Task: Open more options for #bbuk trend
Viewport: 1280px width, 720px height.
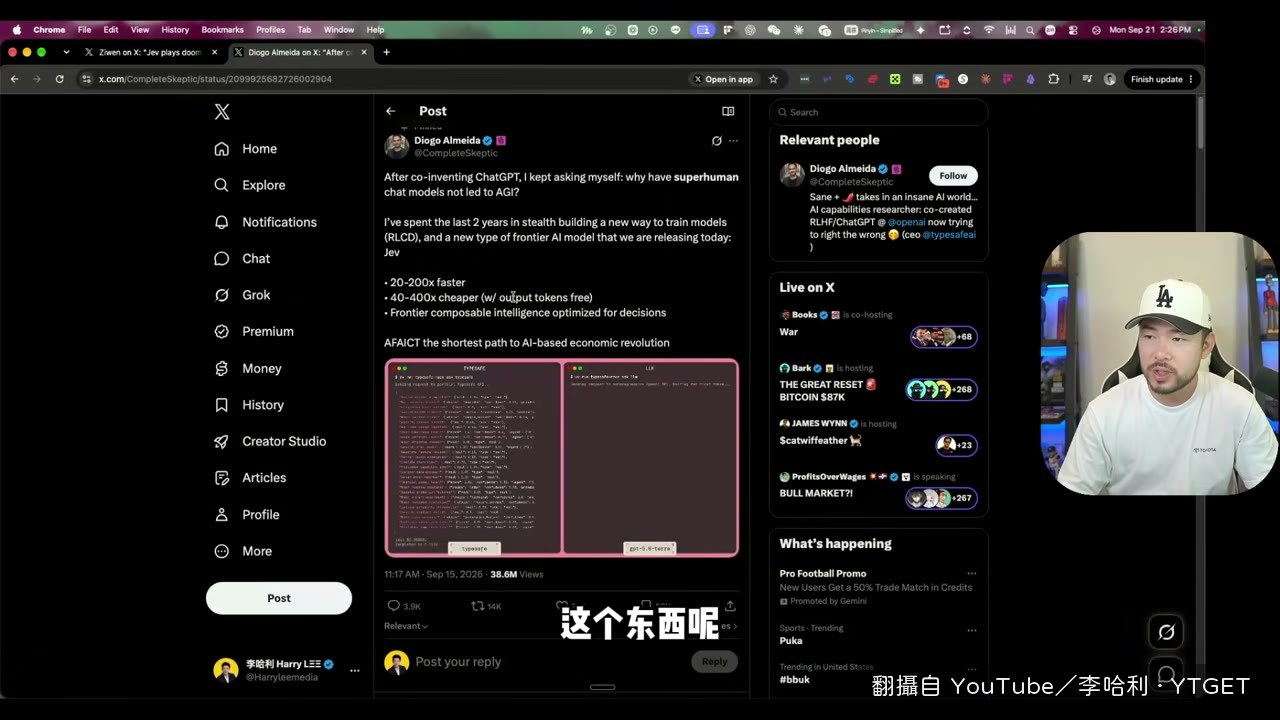Action: tap(971, 670)
